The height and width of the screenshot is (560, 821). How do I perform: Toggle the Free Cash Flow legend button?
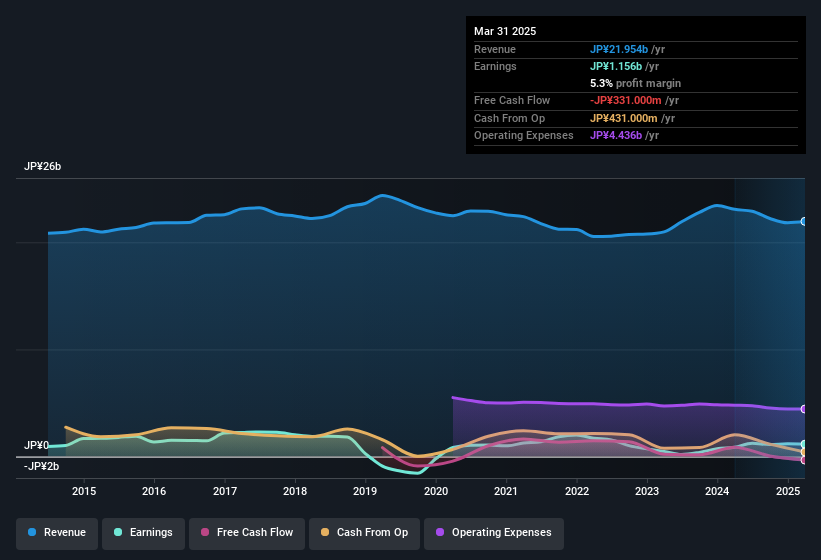coord(247,533)
